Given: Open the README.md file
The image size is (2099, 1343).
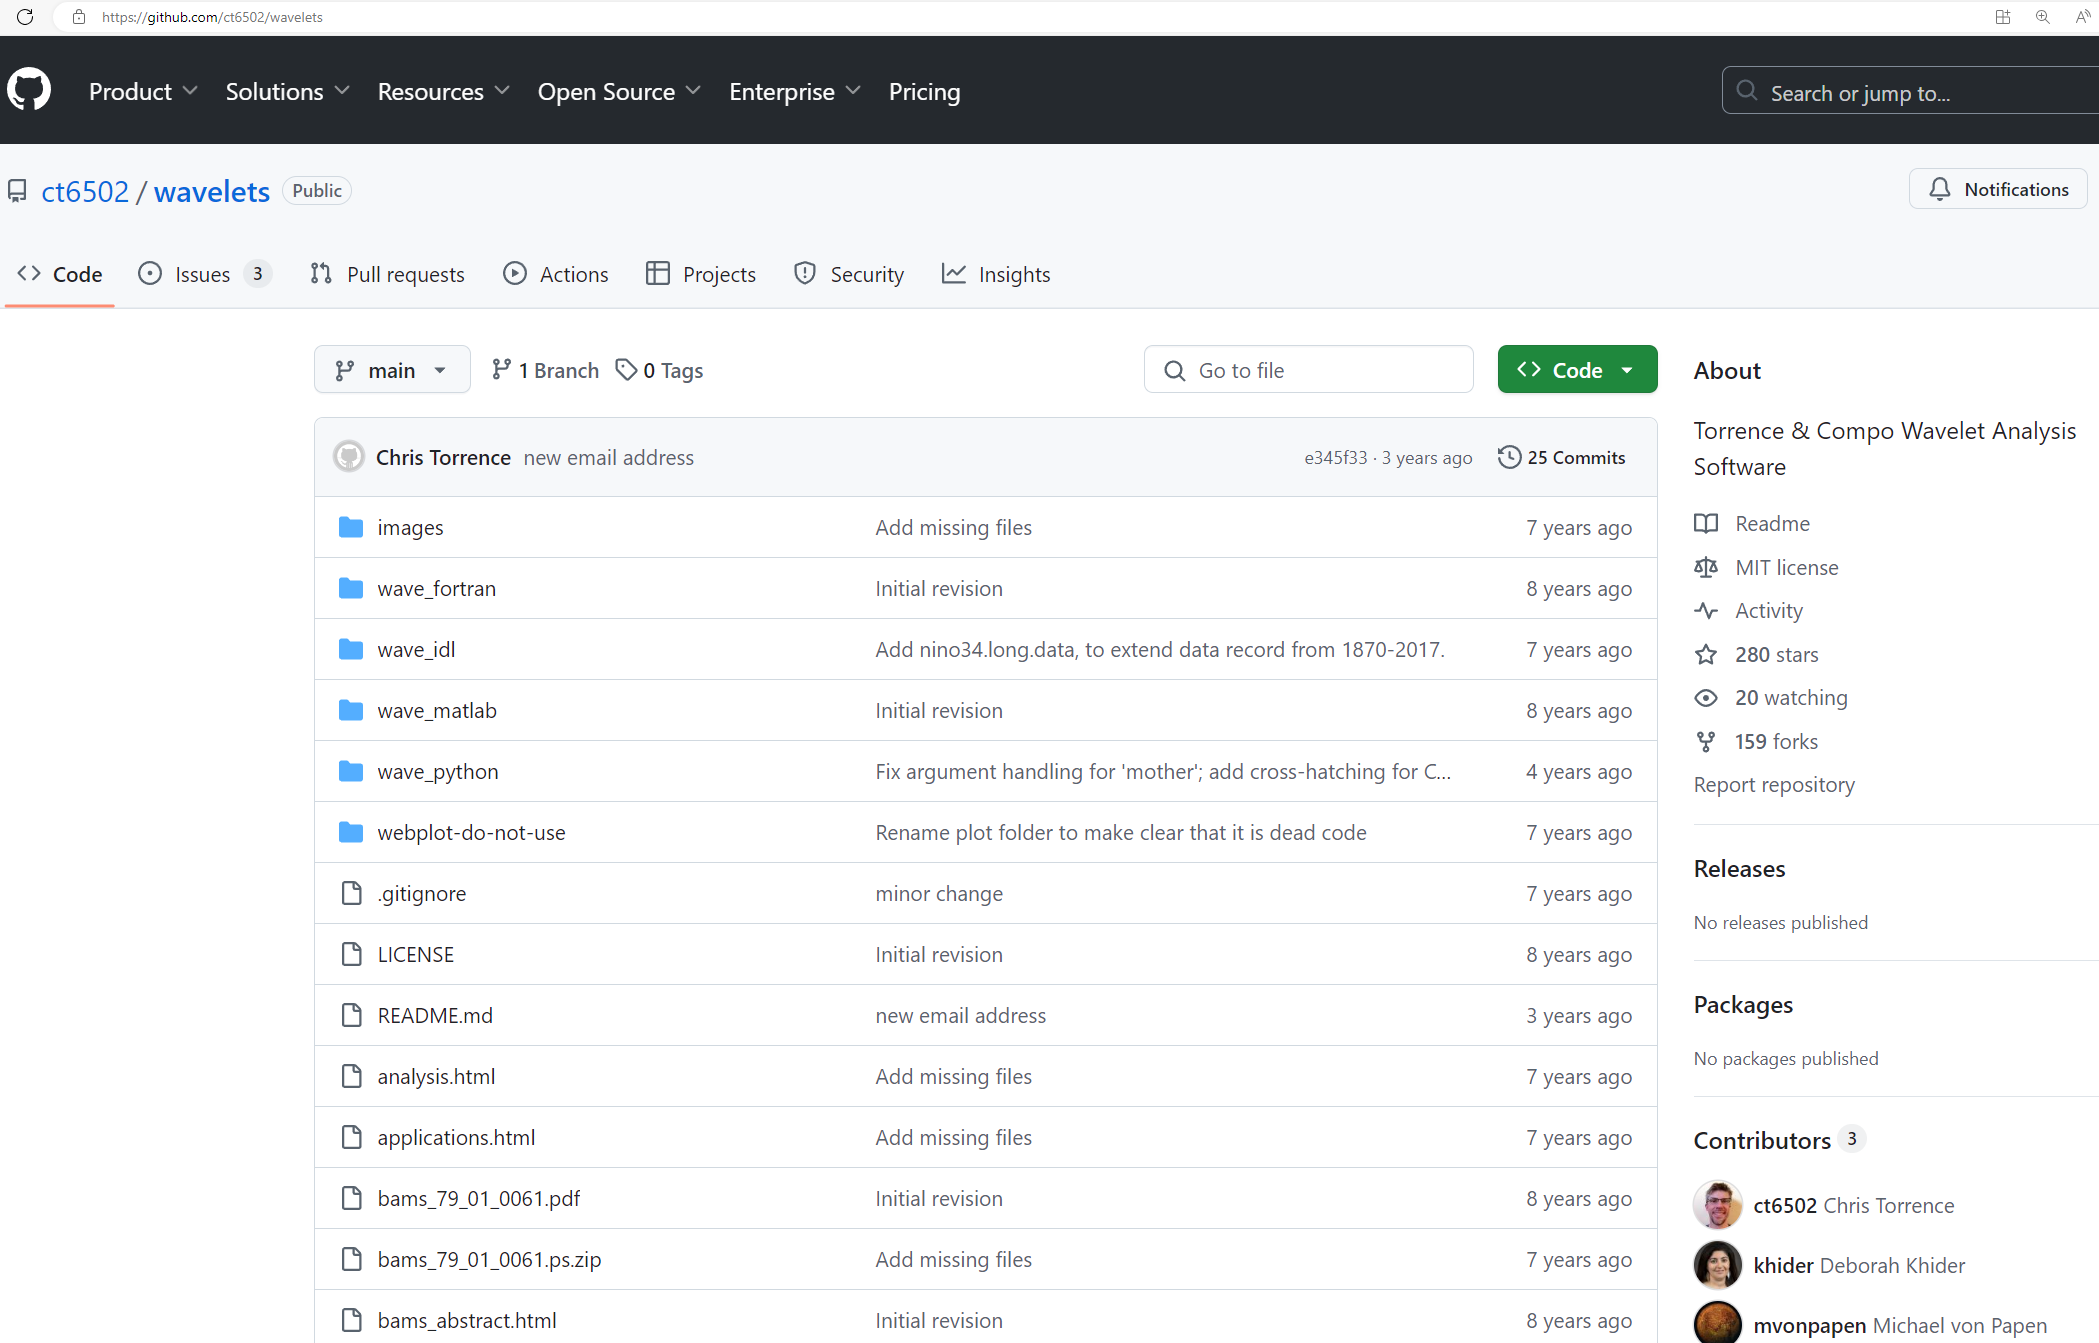Looking at the screenshot, I should click(434, 1015).
